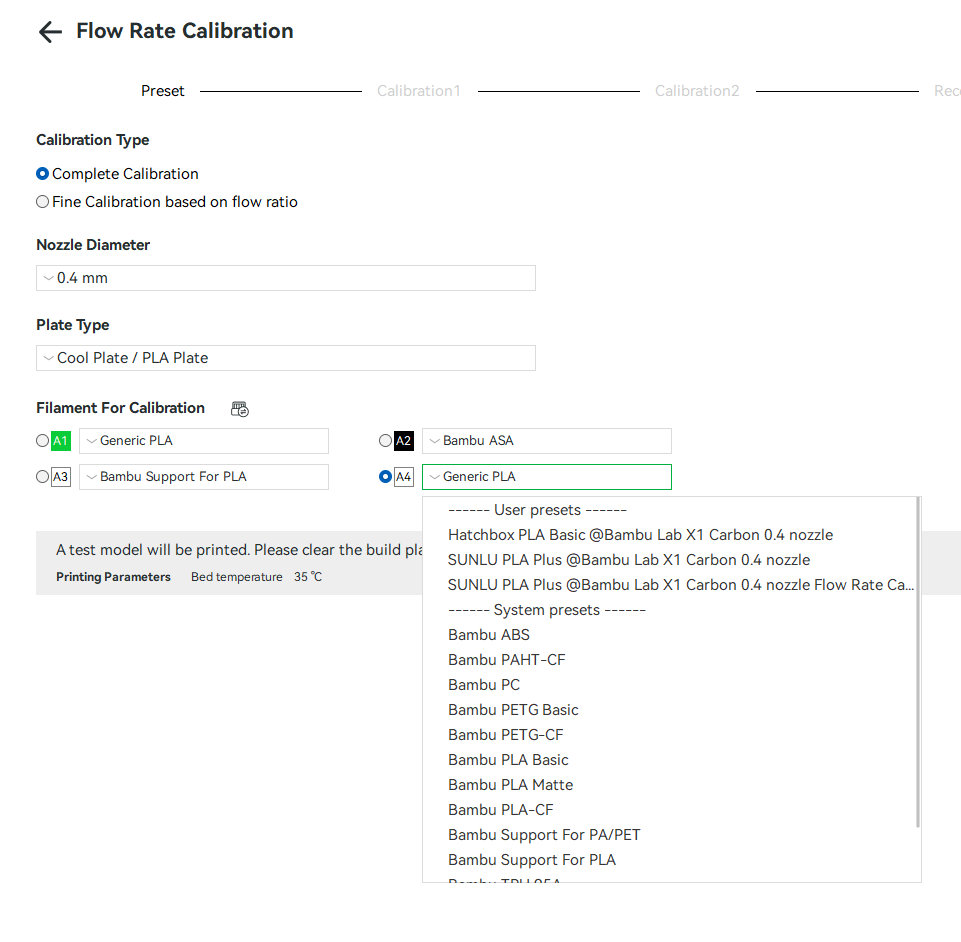The height and width of the screenshot is (942, 961).
Task: Click the AMS filament sync icon
Action: coord(239,409)
